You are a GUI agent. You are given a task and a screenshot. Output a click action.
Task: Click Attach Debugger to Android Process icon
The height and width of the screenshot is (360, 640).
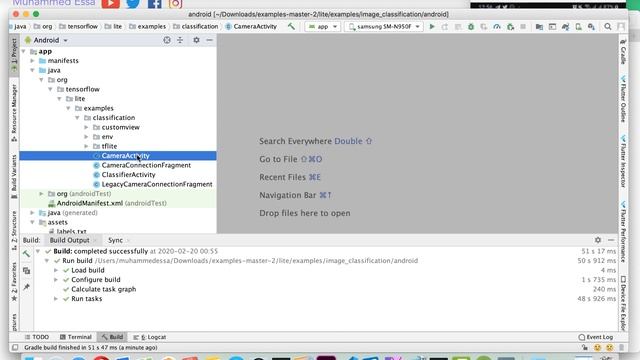[510, 27]
